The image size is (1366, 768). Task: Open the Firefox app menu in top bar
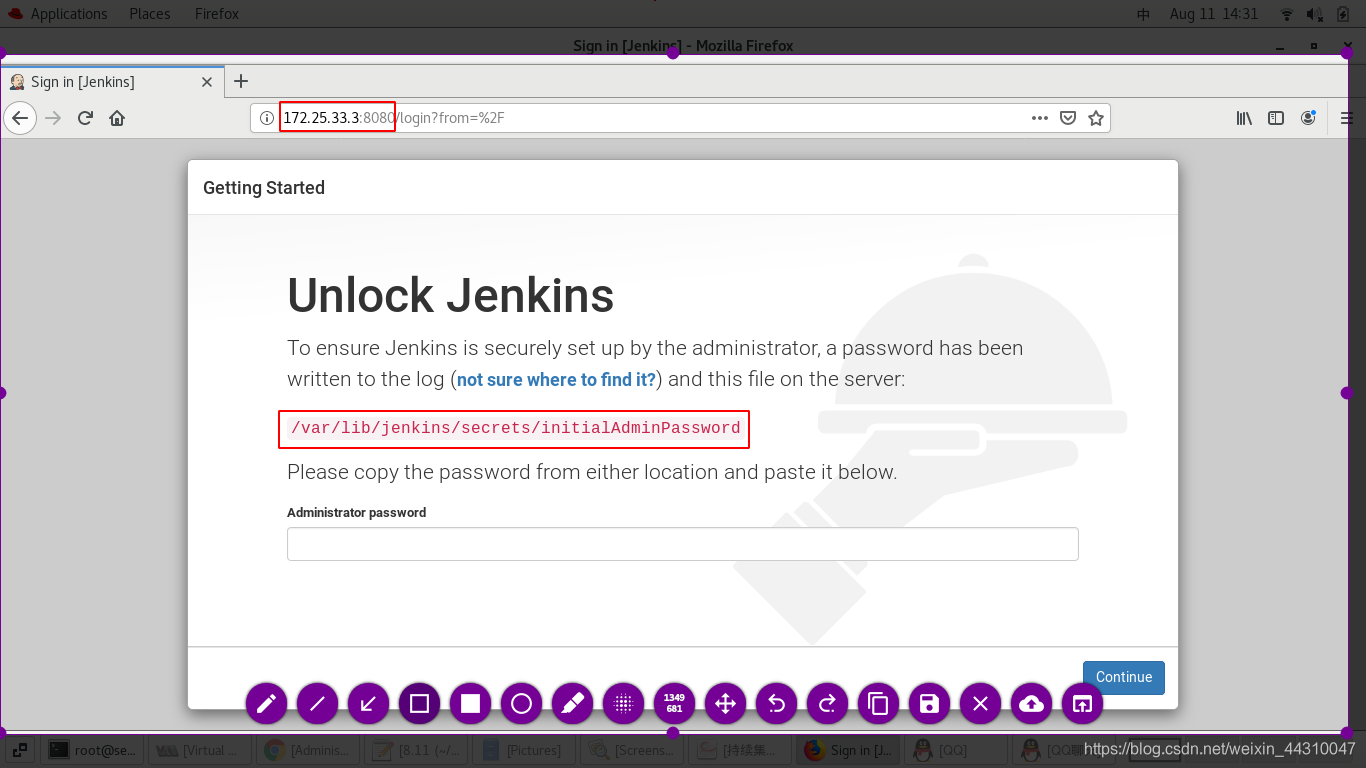tap(217, 14)
